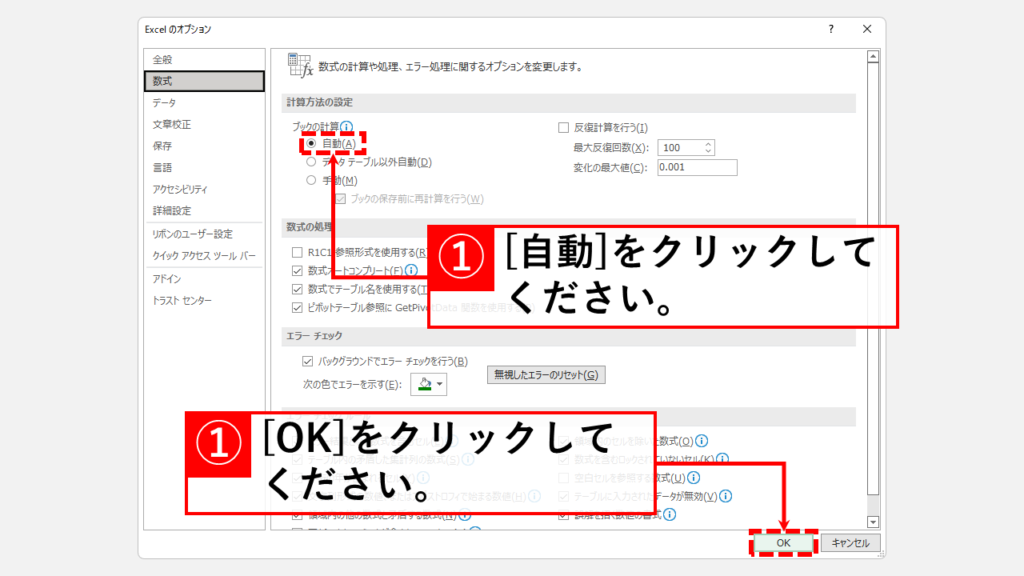Screen dimensions: 1024x576
Task: Click info icon beside 領域内のセルを除いた数式(O)
Action: tap(702, 440)
